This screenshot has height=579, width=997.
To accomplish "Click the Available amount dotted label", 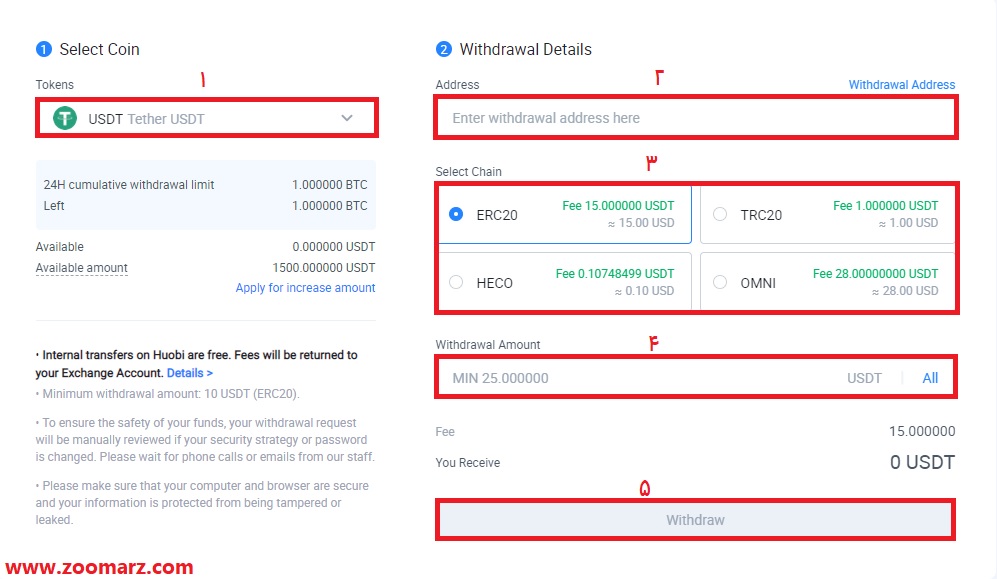I will point(81,268).
